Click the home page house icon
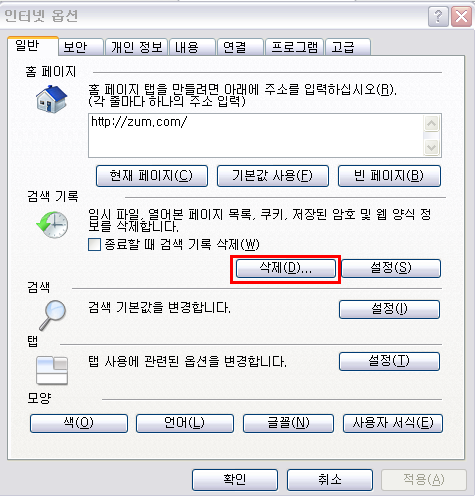The height and width of the screenshot is (496, 475). tap(52, 99)
